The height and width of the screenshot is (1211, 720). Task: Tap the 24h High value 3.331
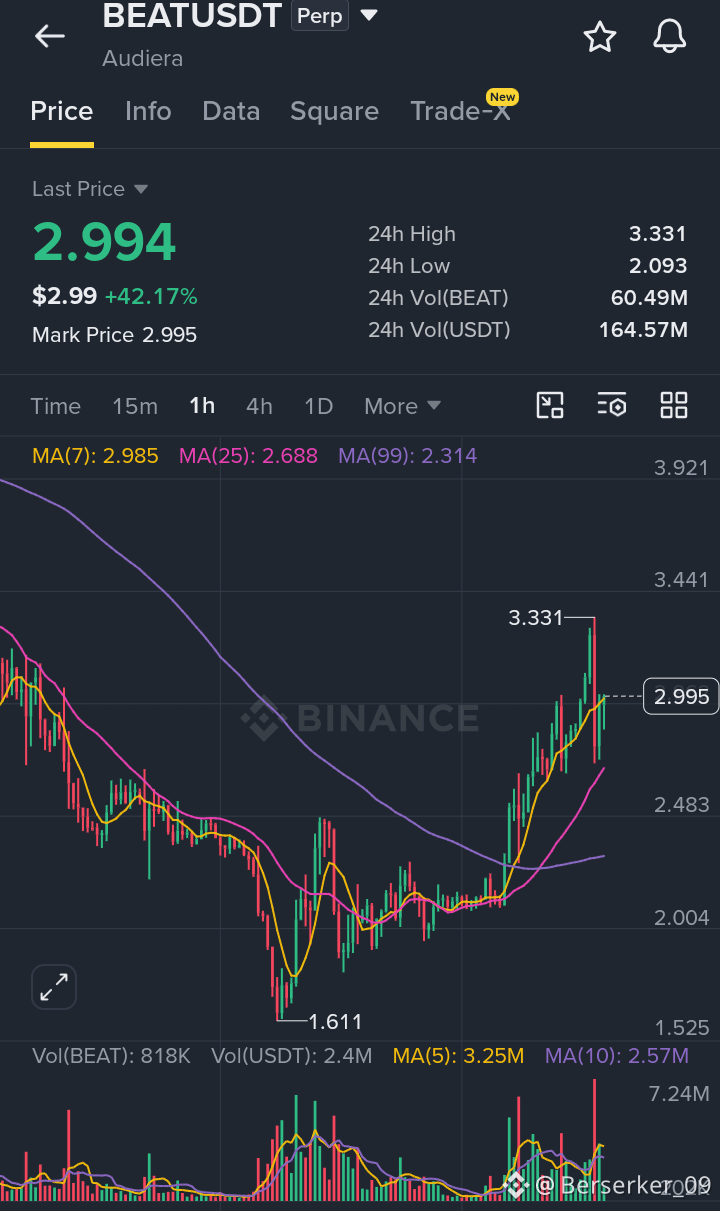tap(657, 234)
